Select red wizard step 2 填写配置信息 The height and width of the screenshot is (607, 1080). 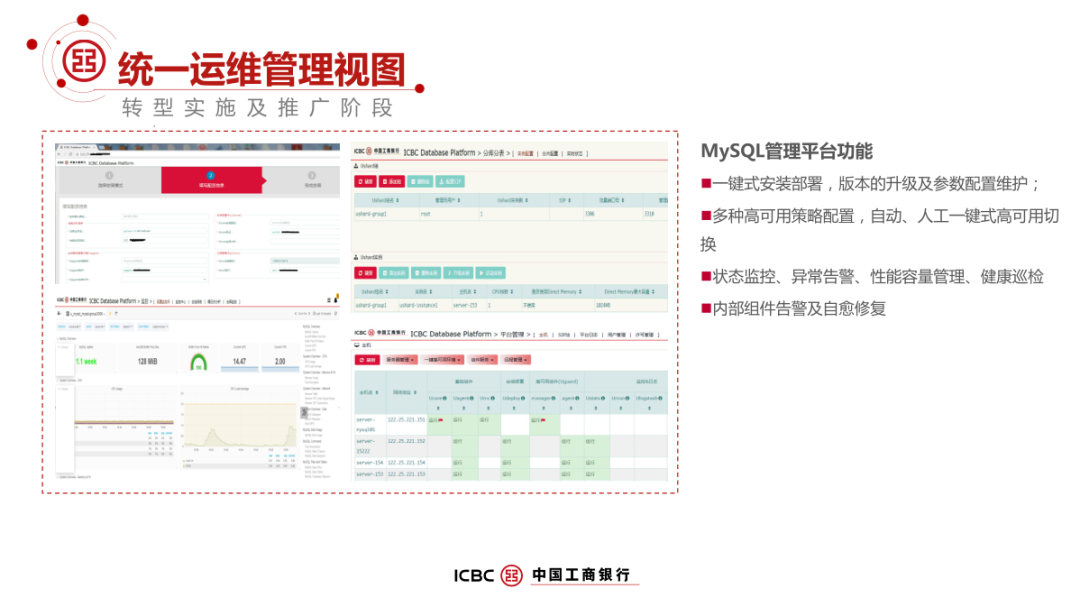211,180
